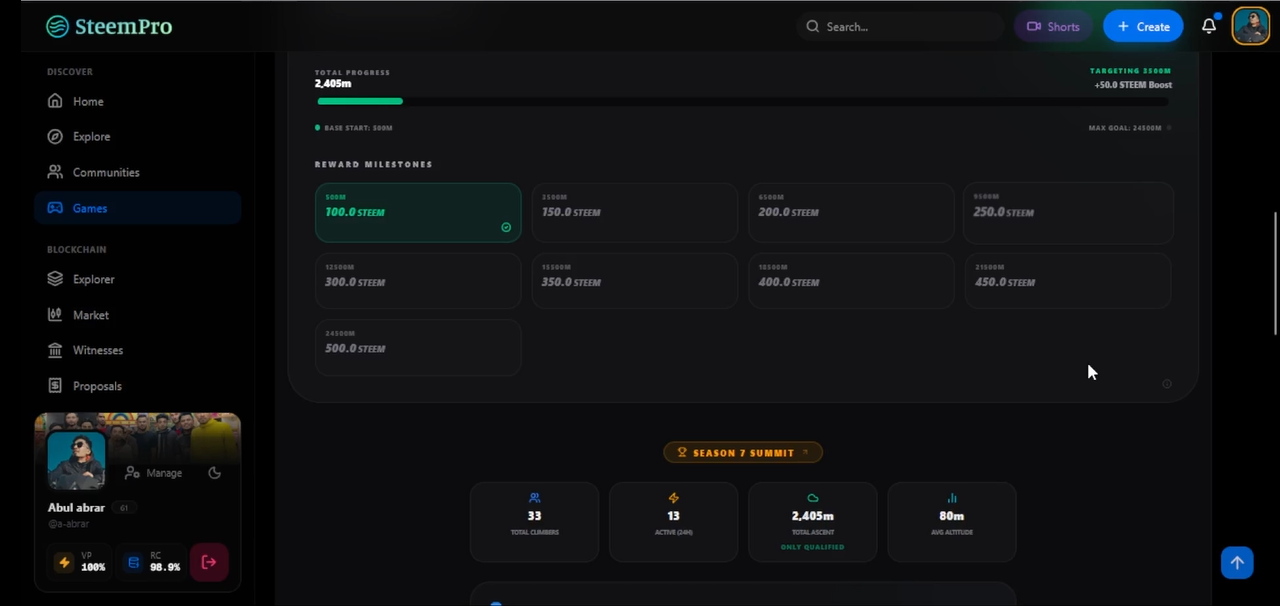Click the 'BASE START: 500M' label
The width and height of the screenshot is (1280, 606).
point(358,128)
